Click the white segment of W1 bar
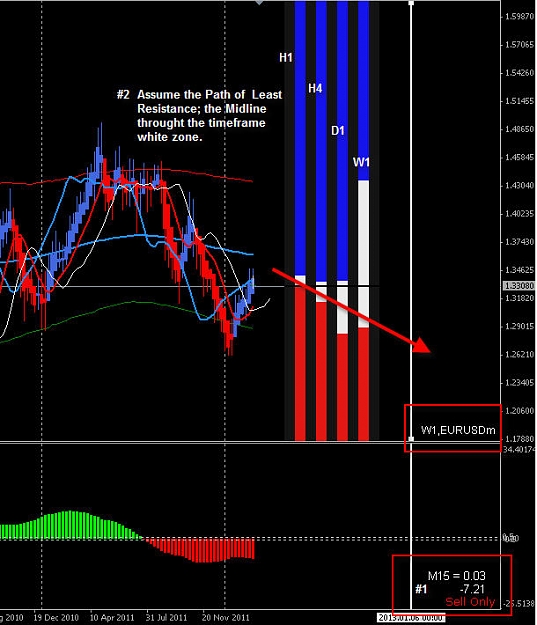 tap(363, 254)
